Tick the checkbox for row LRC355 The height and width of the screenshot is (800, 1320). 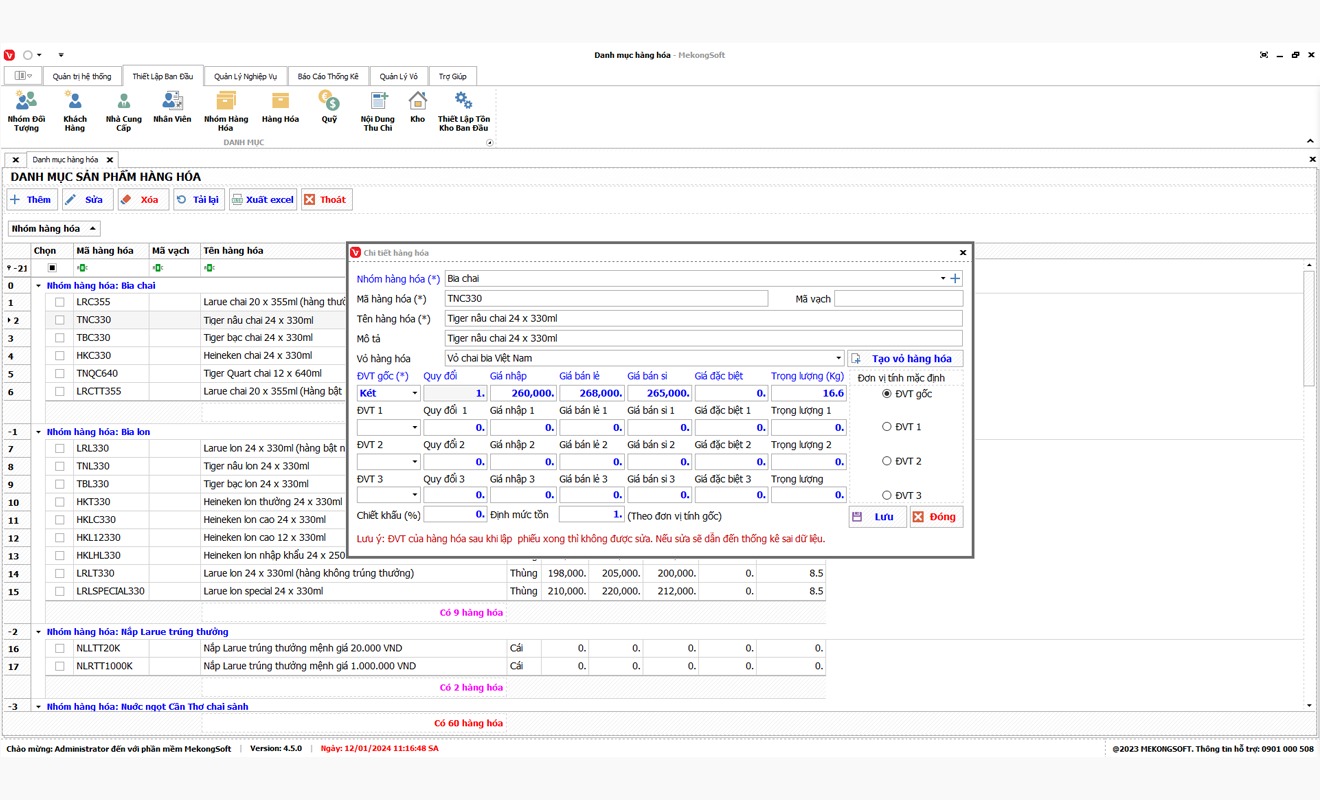(x=60, y=302)
